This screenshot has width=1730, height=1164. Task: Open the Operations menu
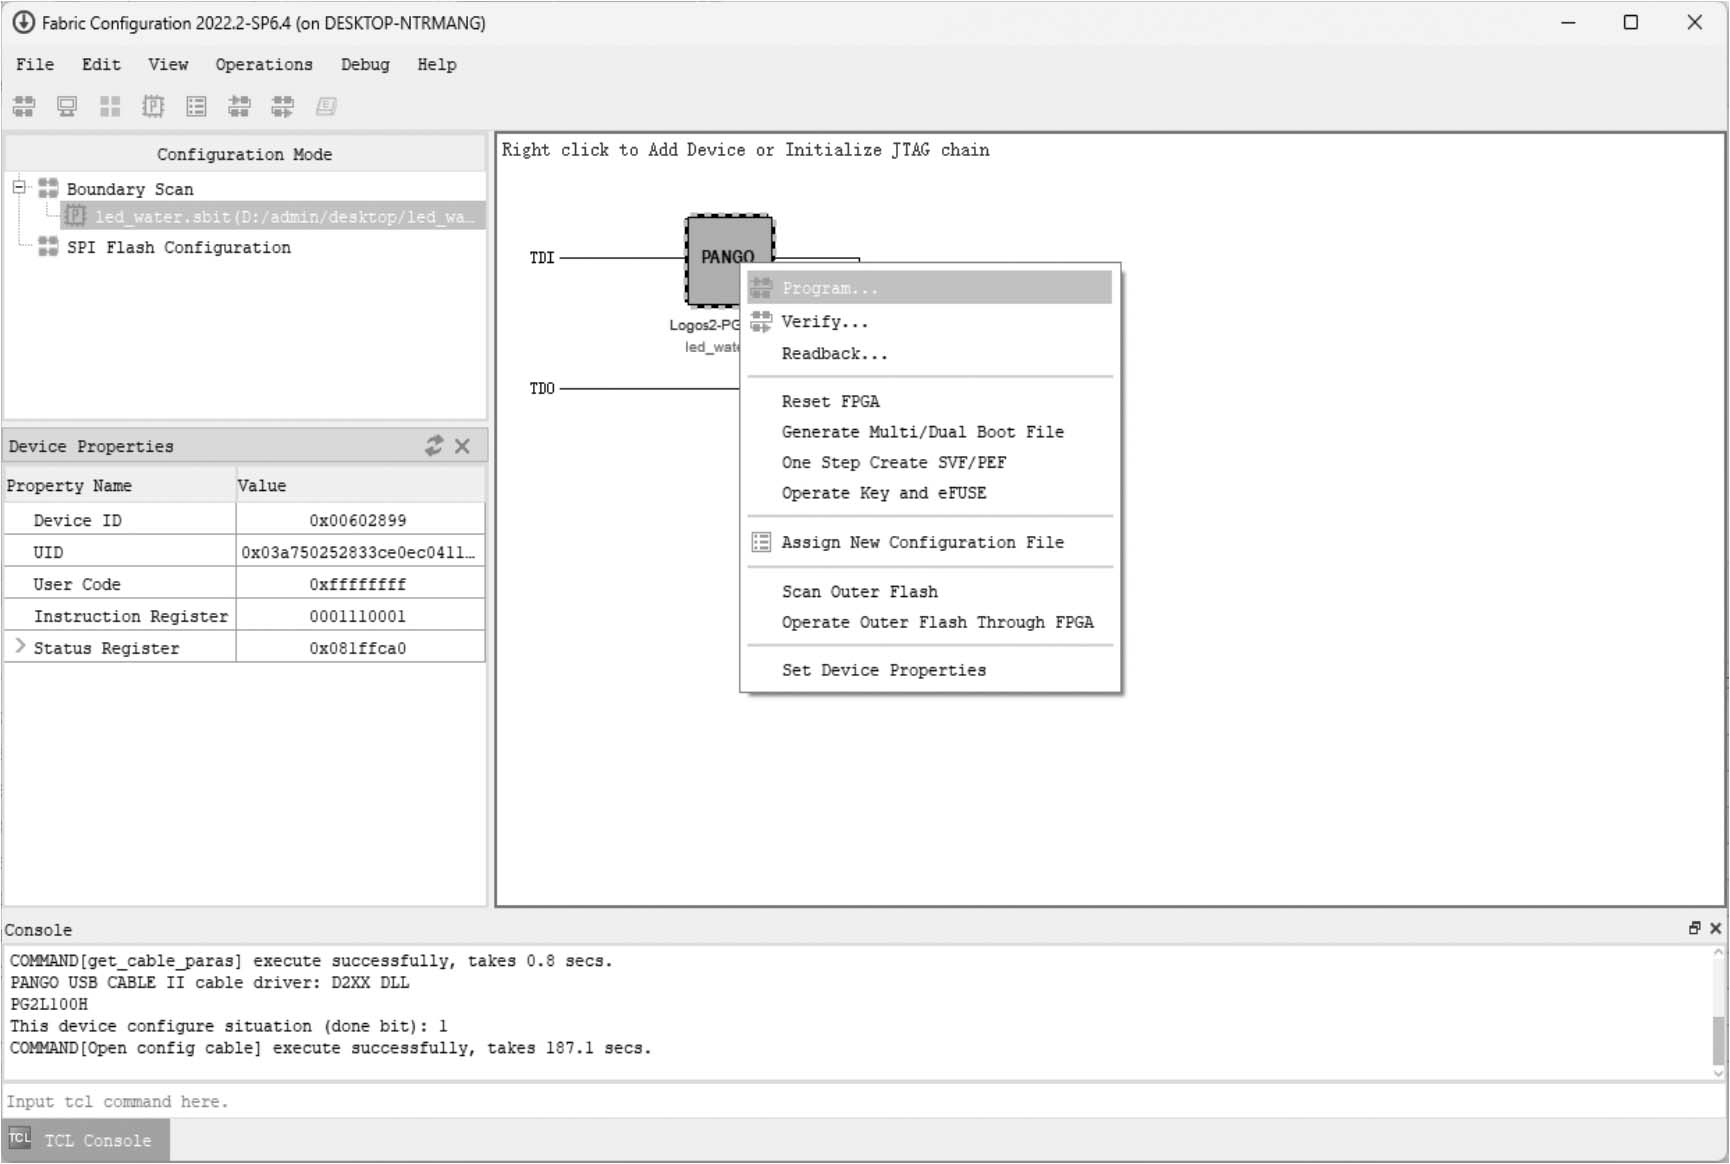click(264, 64)
